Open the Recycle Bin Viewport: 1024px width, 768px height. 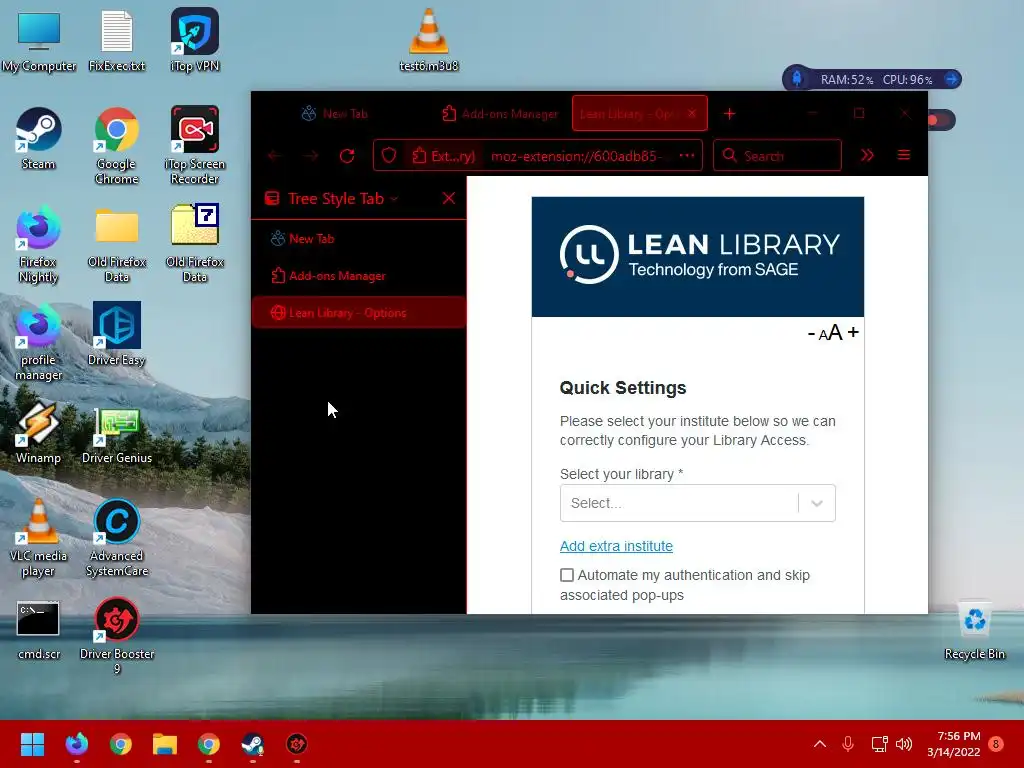click(x=974, y=630)
